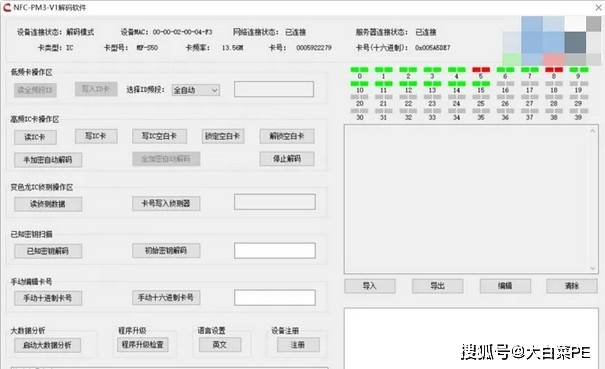This screenshot has width=605, height=369.
Task: Click the 注册 device registration button
Action: (x=298, y=344)
